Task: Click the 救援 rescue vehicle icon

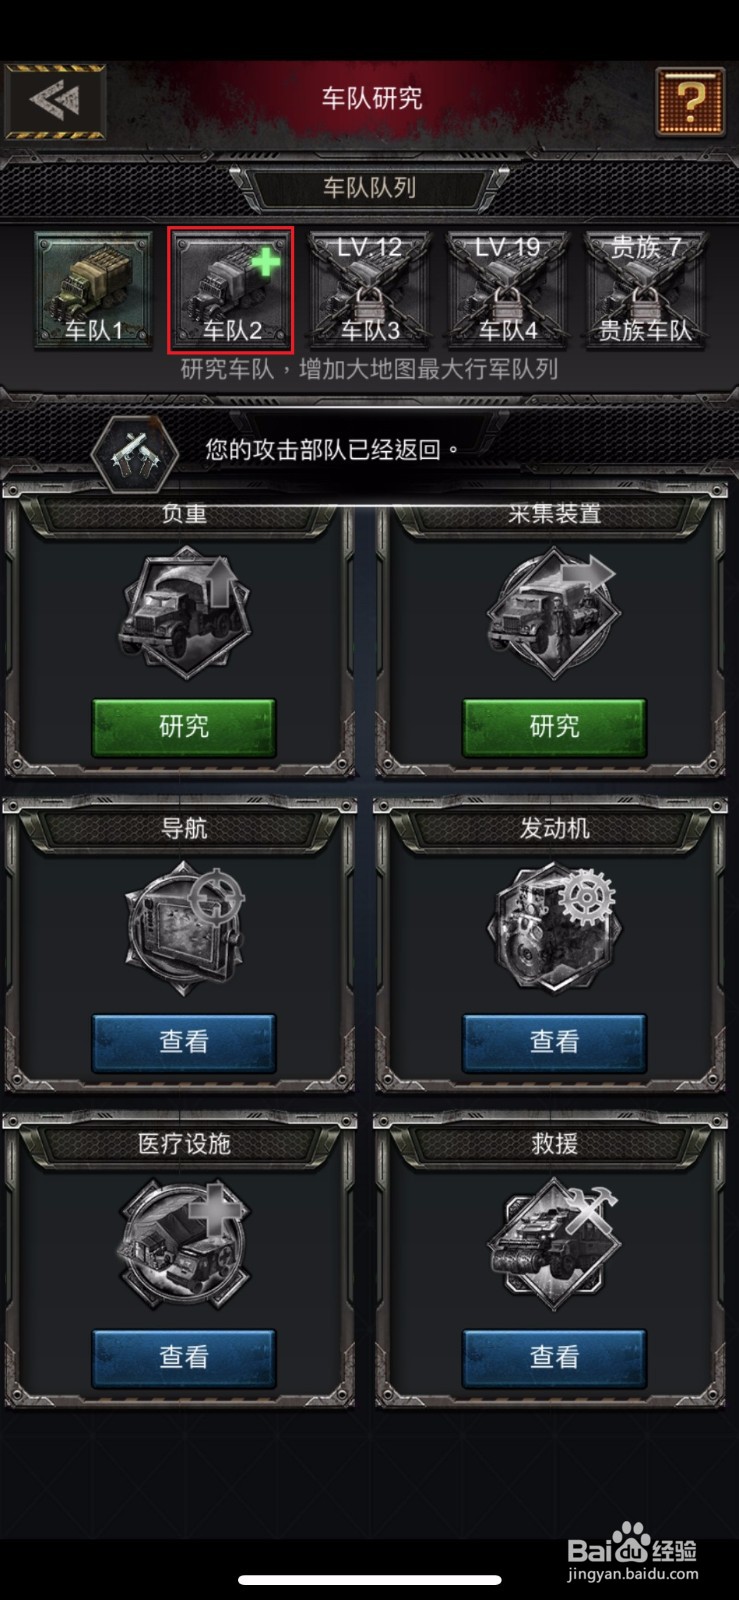Action: (x=554, y=1244)
